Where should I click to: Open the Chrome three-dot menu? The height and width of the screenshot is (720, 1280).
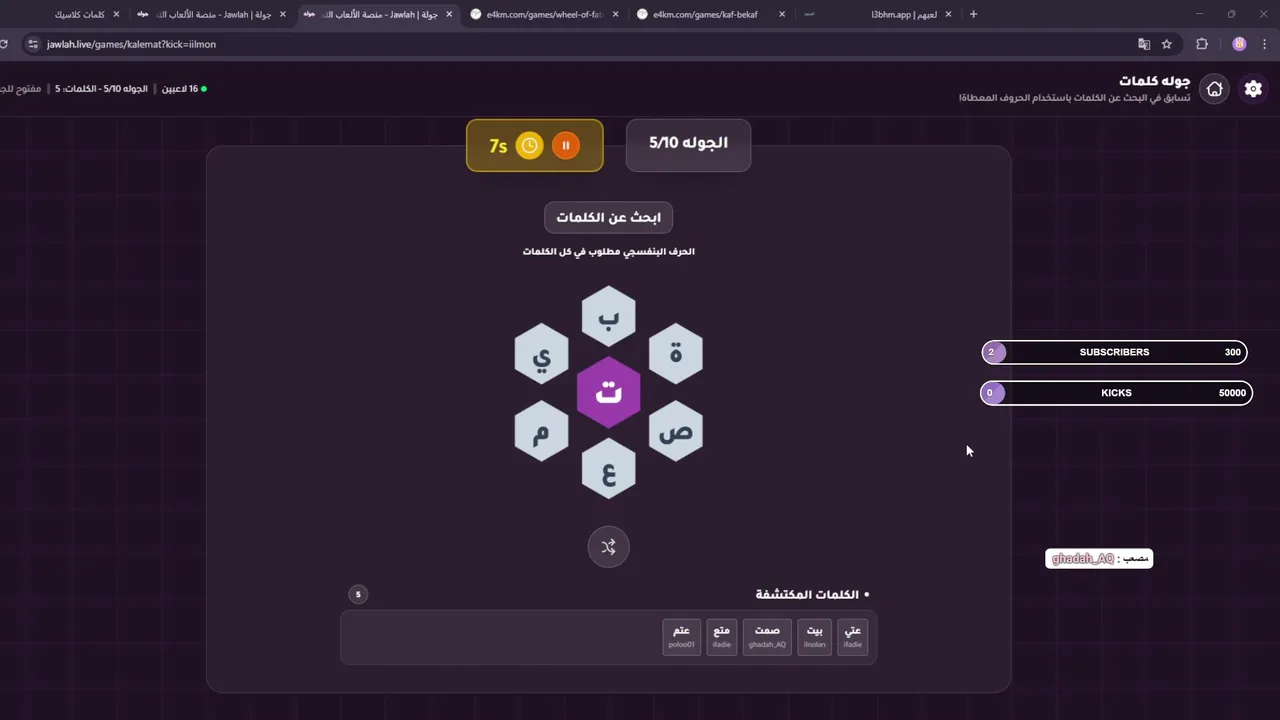coord(1266,44)
